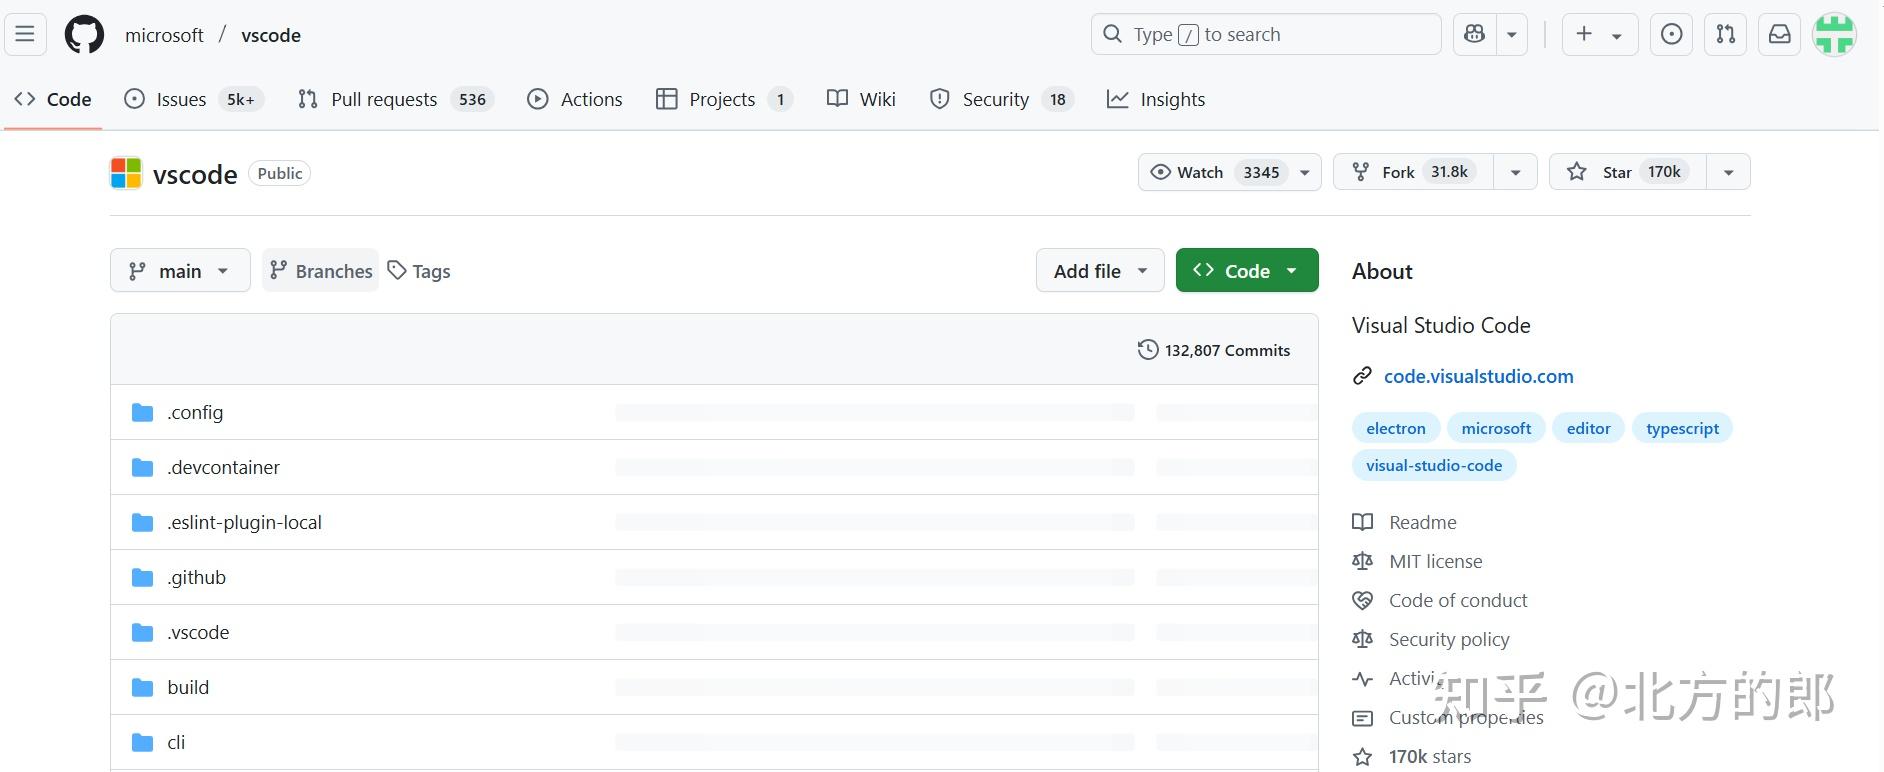Click the GitHub logo icon
This screenshot has width=1884, height=772.
point(84,35)
